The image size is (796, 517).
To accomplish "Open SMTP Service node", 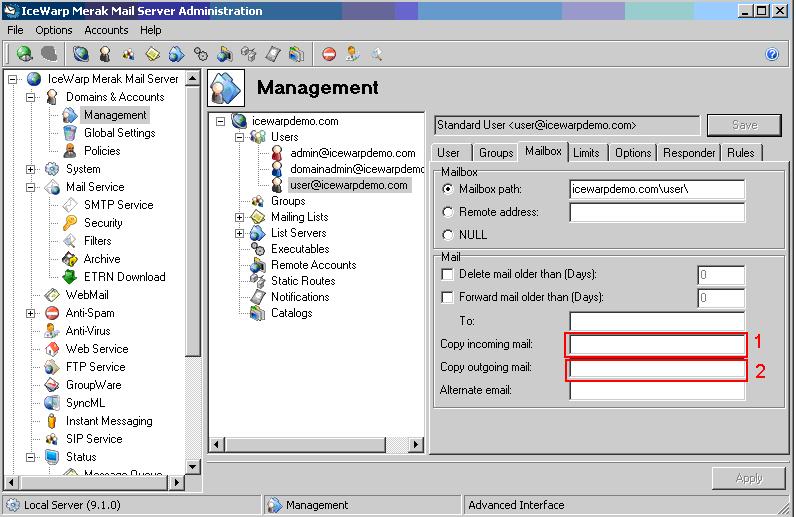I will tap(118, 205).
